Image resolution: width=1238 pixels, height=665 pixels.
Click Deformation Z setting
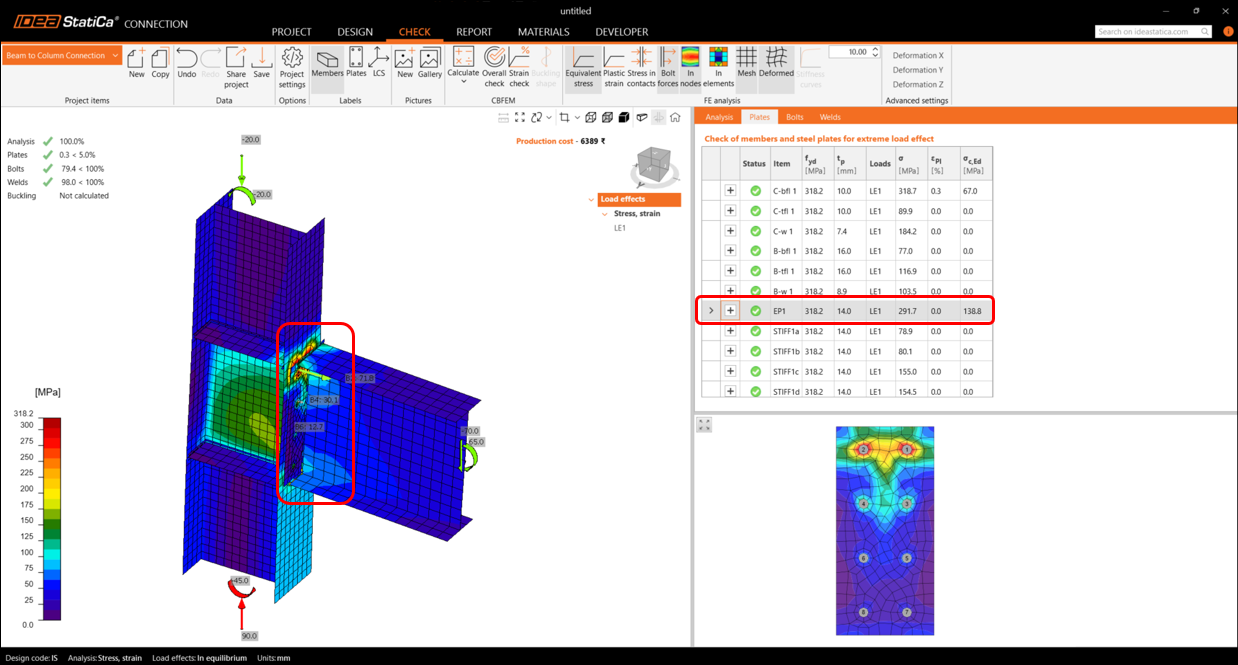point(917,84)
